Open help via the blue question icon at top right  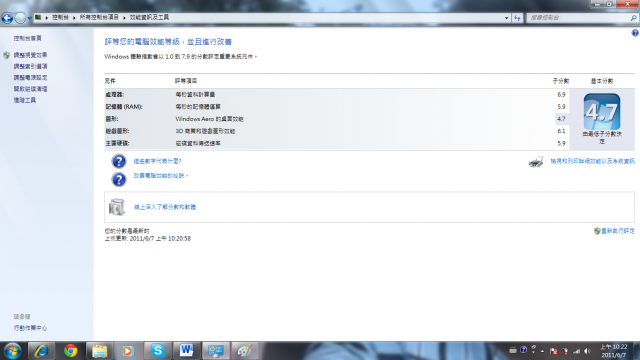635,33
